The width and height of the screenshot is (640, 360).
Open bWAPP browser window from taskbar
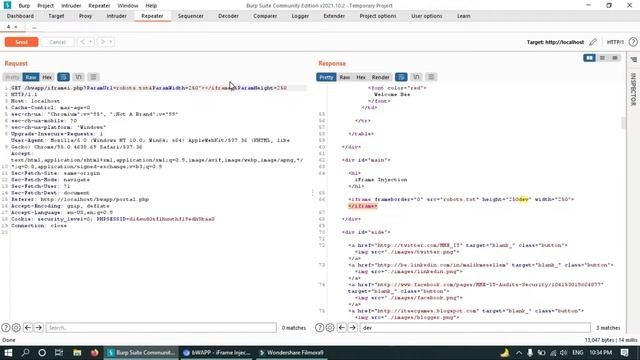[217, 353]
